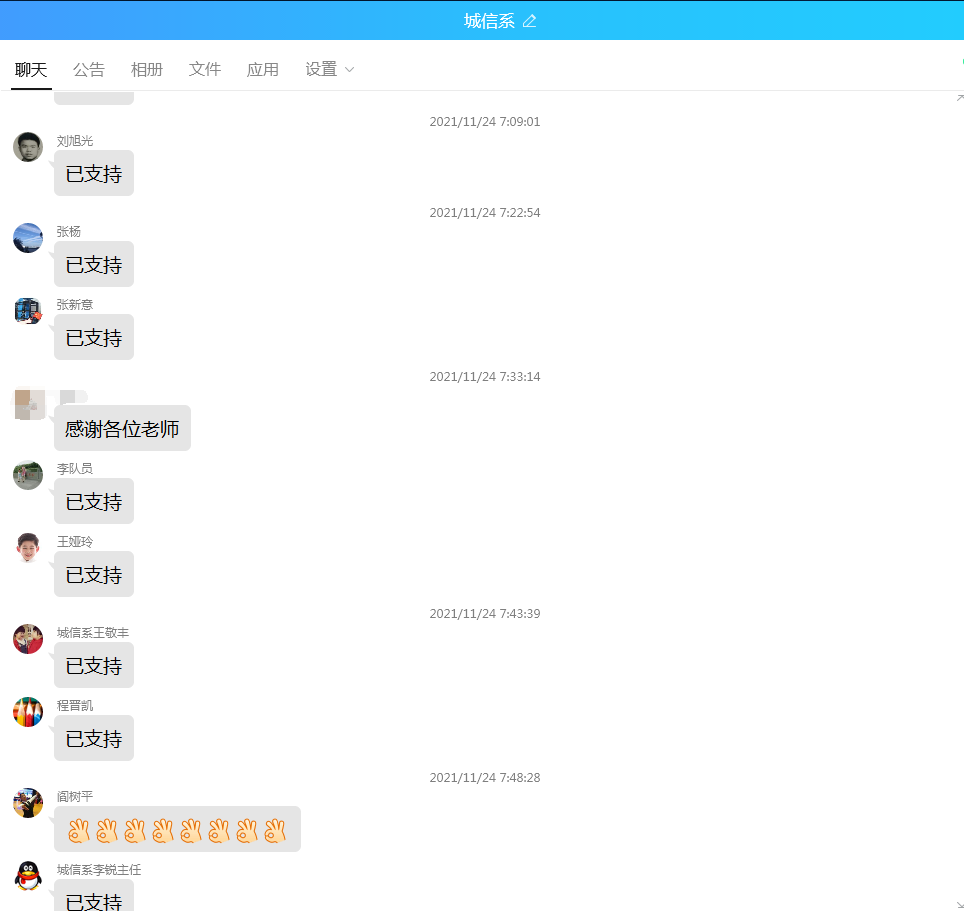Switch to the 公告 tab
964x912 pixels.
coord(88,69)
